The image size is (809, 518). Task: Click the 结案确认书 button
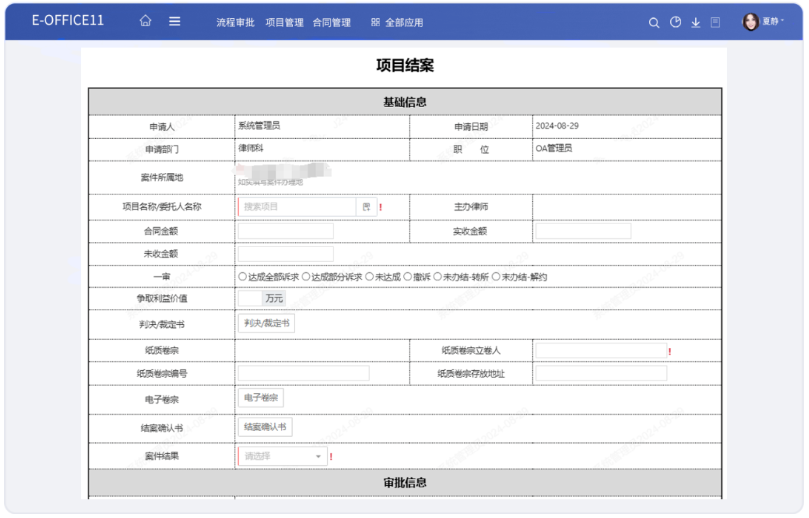point(265,427)
